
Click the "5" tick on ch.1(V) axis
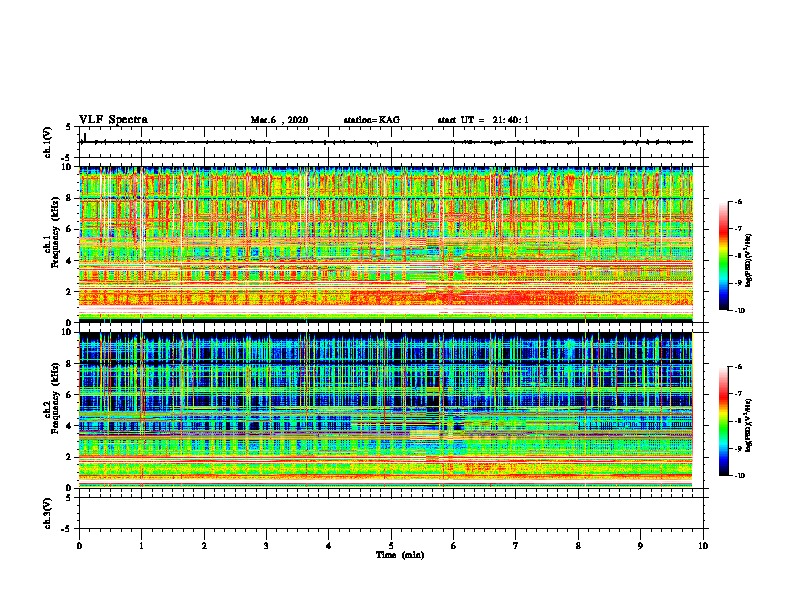[x=70, y=127]
